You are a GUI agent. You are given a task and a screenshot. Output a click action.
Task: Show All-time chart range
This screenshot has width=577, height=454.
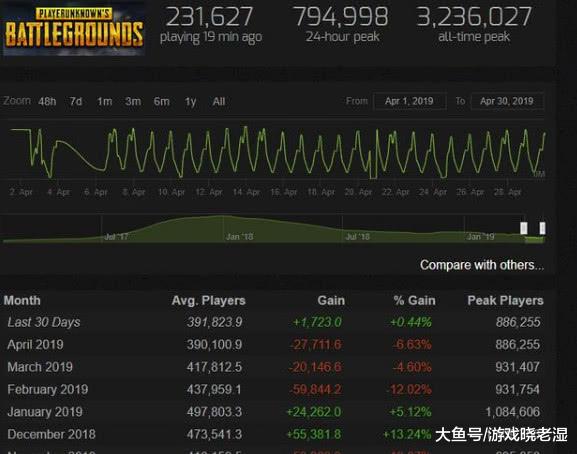tap(219, 101)
